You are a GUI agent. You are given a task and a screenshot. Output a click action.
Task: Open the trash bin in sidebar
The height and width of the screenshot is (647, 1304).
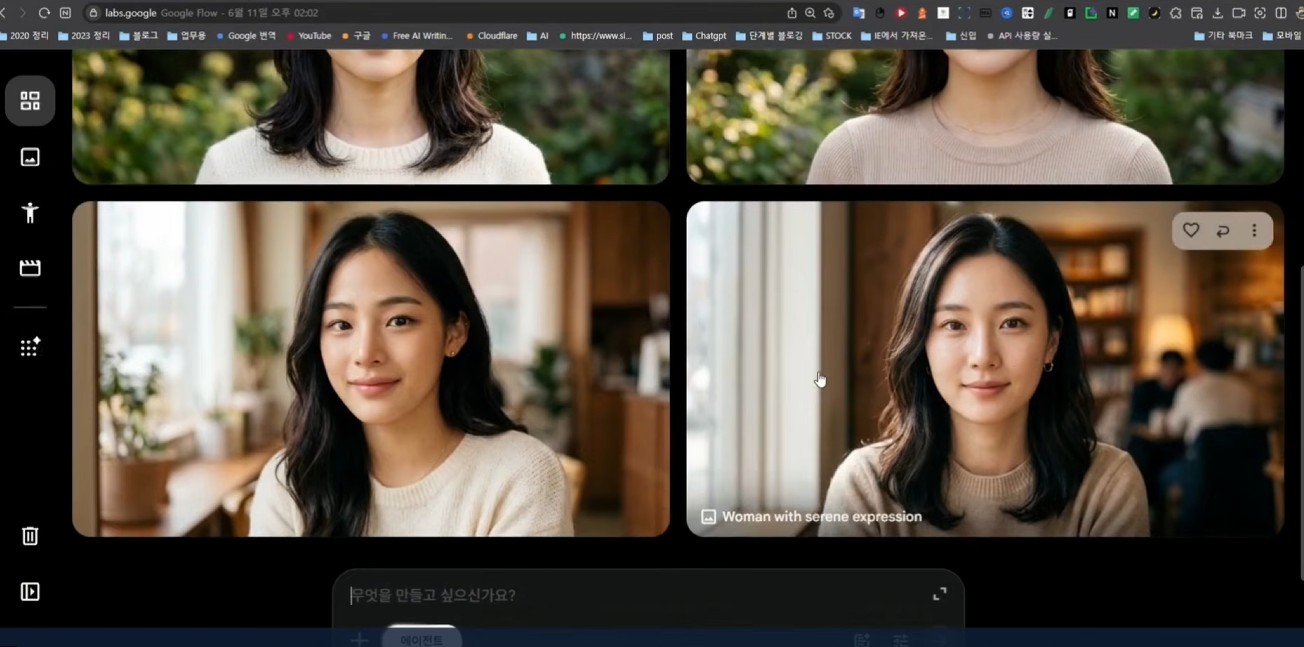coord(30,536)
